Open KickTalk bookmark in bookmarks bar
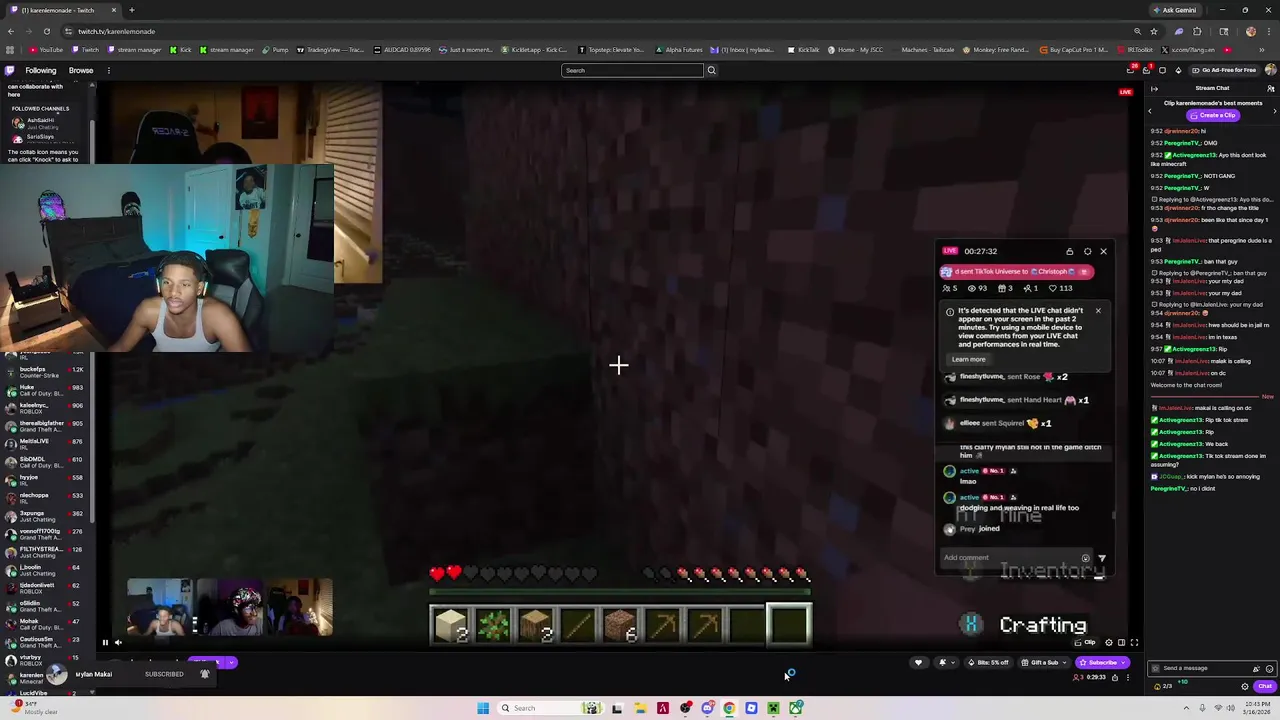The height and width of the screenshot is (720, 1280). (x=803, y=50)
